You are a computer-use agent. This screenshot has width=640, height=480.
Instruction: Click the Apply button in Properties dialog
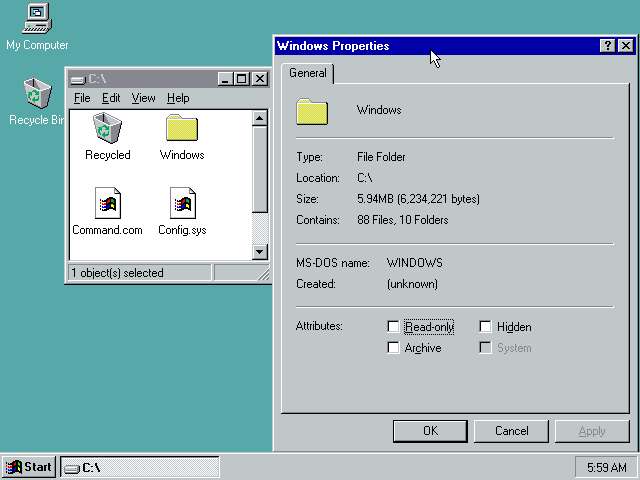(592, 431)
